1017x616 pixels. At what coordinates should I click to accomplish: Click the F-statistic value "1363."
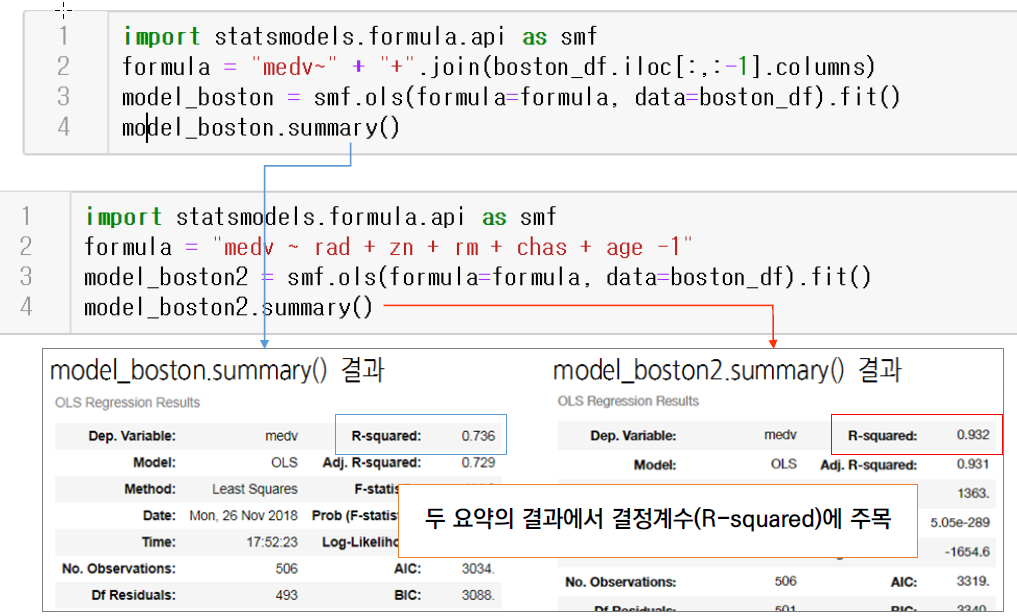pos(973,493)
